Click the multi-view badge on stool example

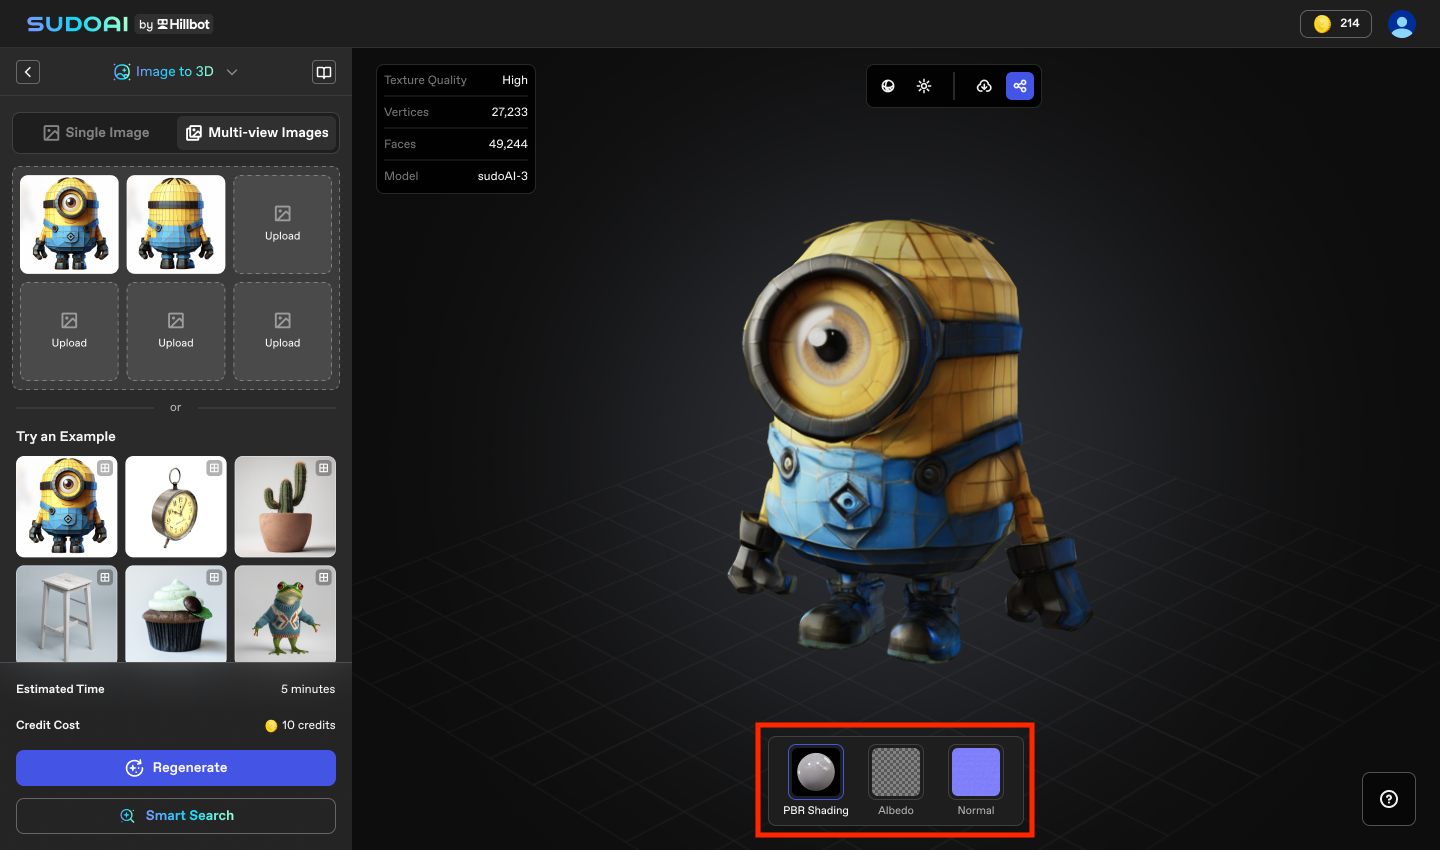coord(105,577)
